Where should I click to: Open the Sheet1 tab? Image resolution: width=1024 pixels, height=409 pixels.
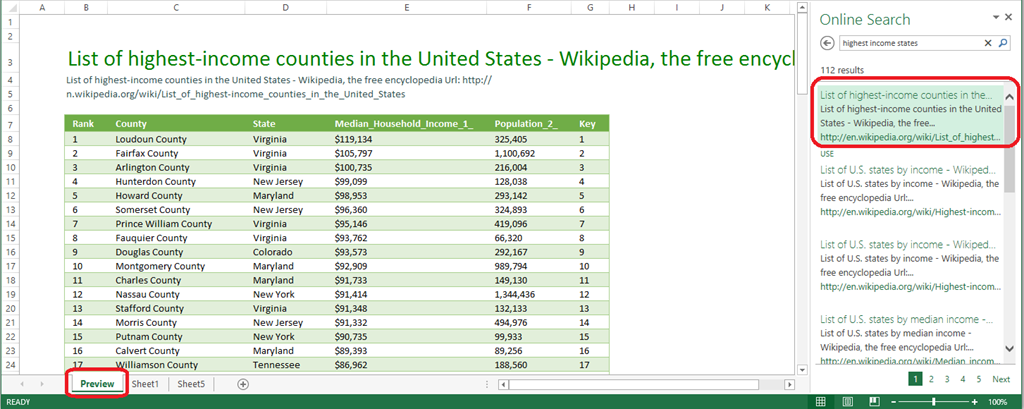(145, 384)
